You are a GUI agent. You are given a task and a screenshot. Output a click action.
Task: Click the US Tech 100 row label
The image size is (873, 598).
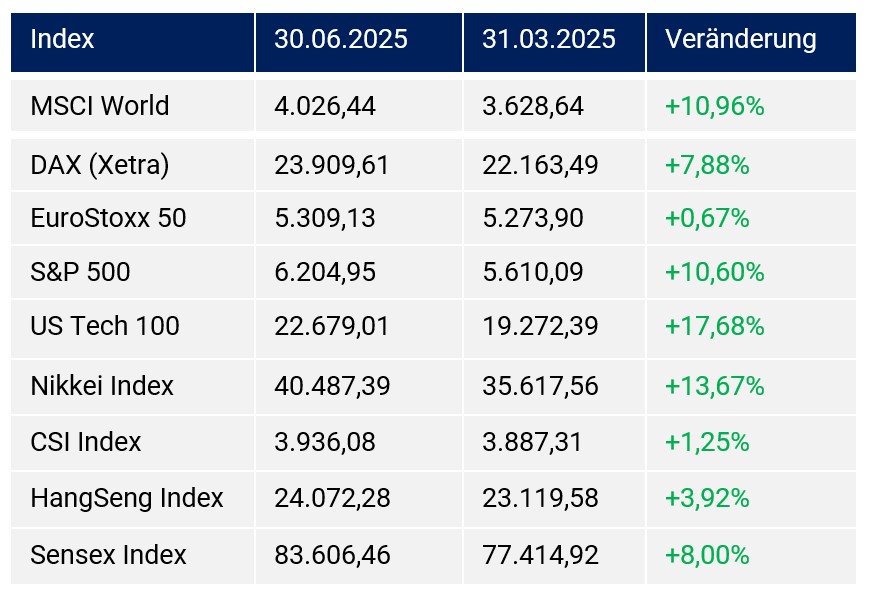click(x=105, y=326)
